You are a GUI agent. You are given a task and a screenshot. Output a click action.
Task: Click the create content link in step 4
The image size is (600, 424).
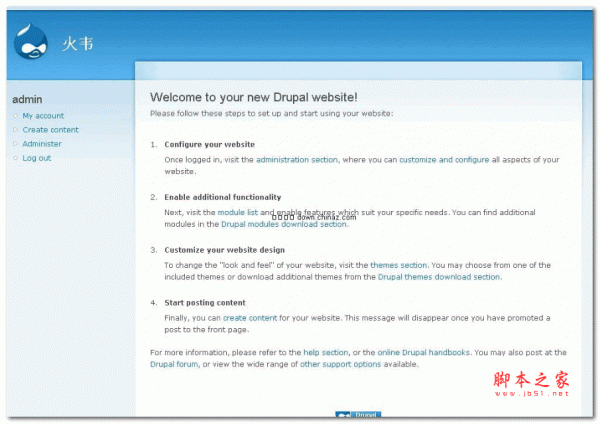pyautogui.click(x=250, y=318)
